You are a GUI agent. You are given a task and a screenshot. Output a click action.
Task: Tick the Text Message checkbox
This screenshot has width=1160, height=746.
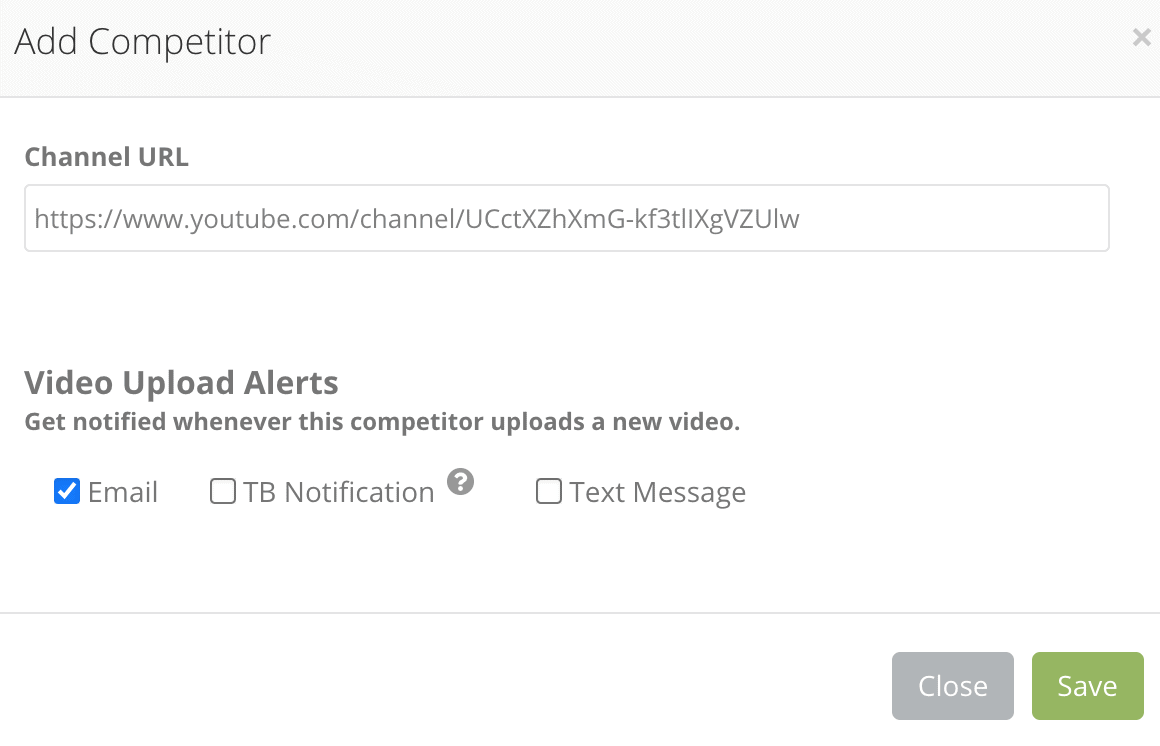549,492
